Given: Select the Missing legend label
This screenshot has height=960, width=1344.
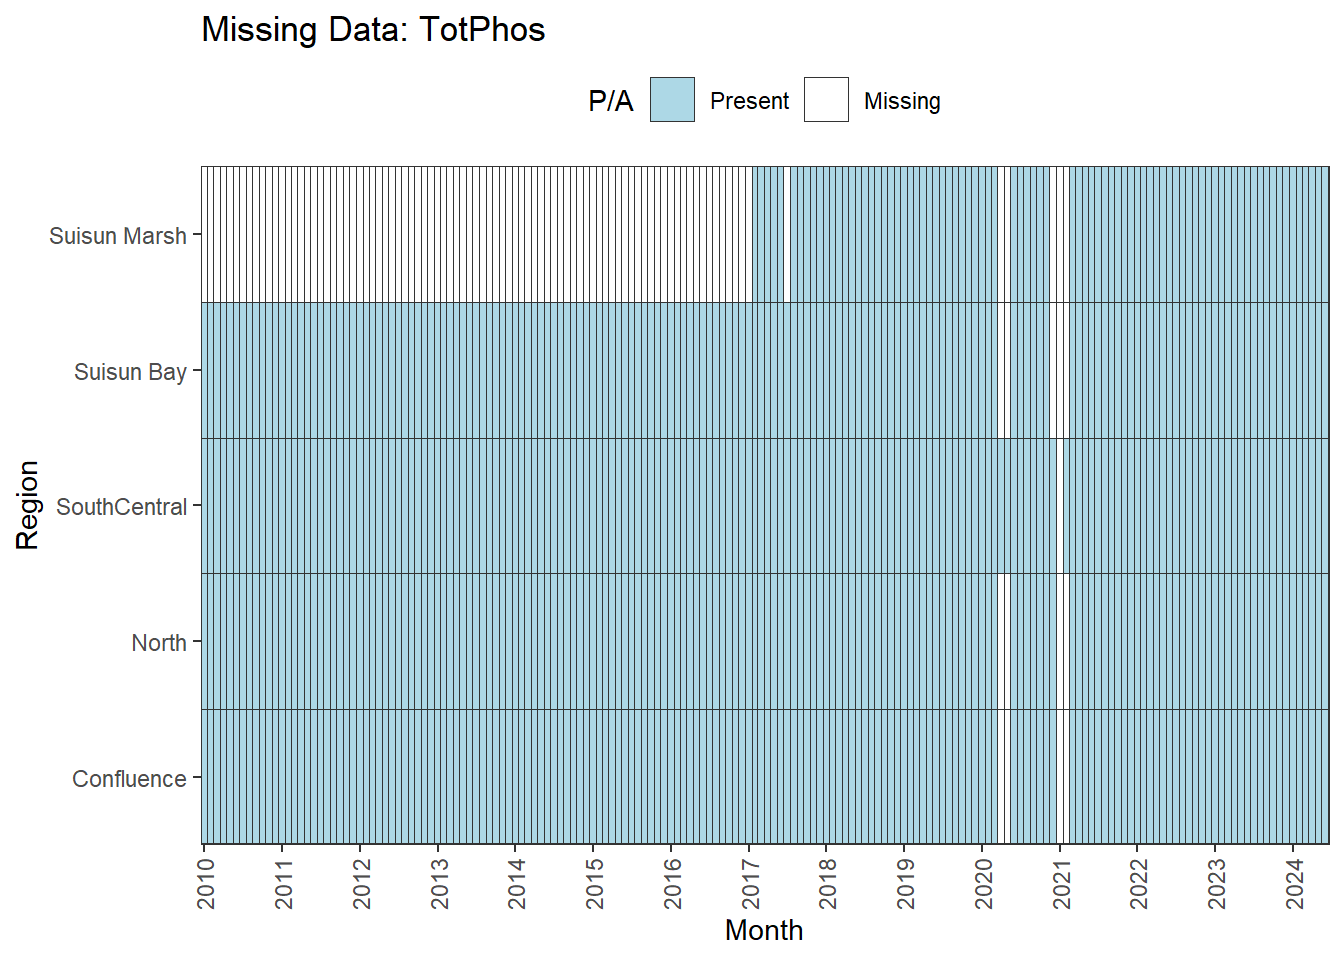Looking at the screenshot, I should click(x=902, y=101).
